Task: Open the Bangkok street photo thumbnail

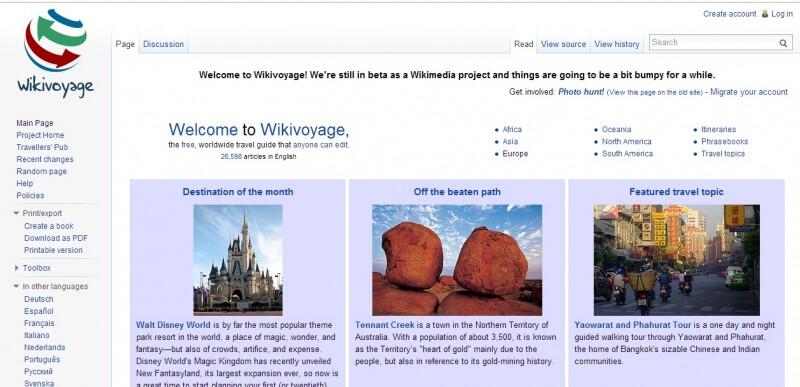Action: (677, 260)
